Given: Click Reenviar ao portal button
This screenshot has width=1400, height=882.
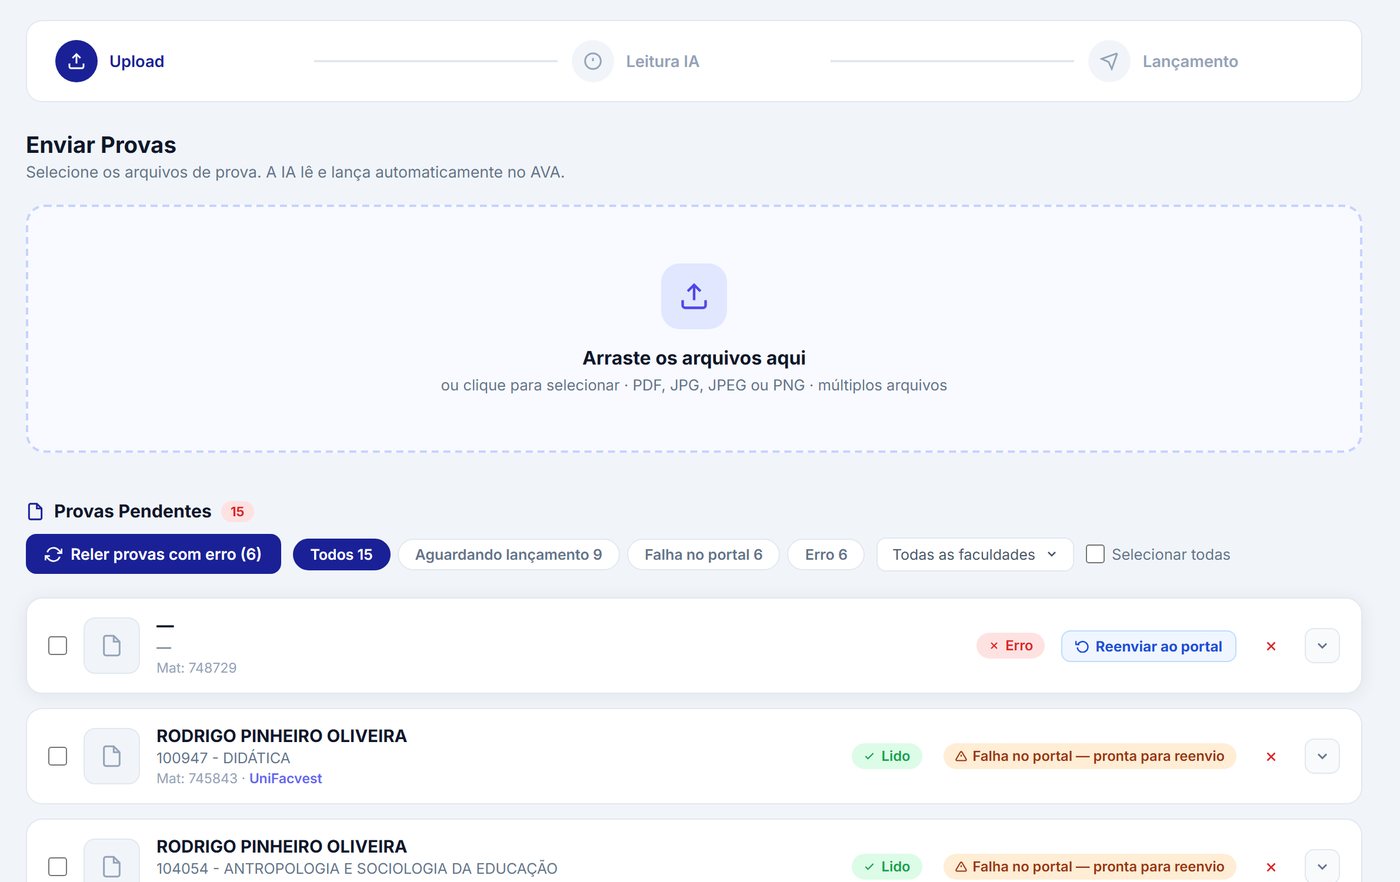Looking at the screenshot, I should tap(1148, 646).
